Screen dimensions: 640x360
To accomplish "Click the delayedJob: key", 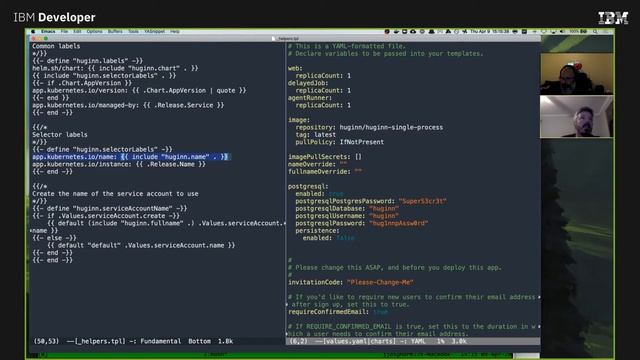I will coord(308,83).
